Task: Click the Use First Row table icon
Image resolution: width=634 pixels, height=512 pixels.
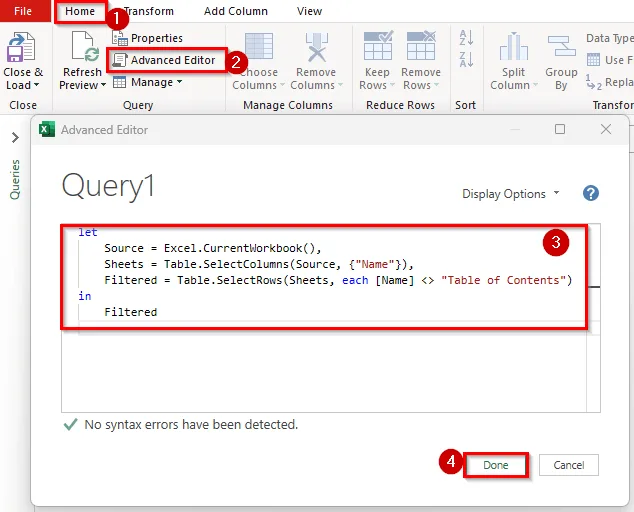Action: [x=593, y=60]
